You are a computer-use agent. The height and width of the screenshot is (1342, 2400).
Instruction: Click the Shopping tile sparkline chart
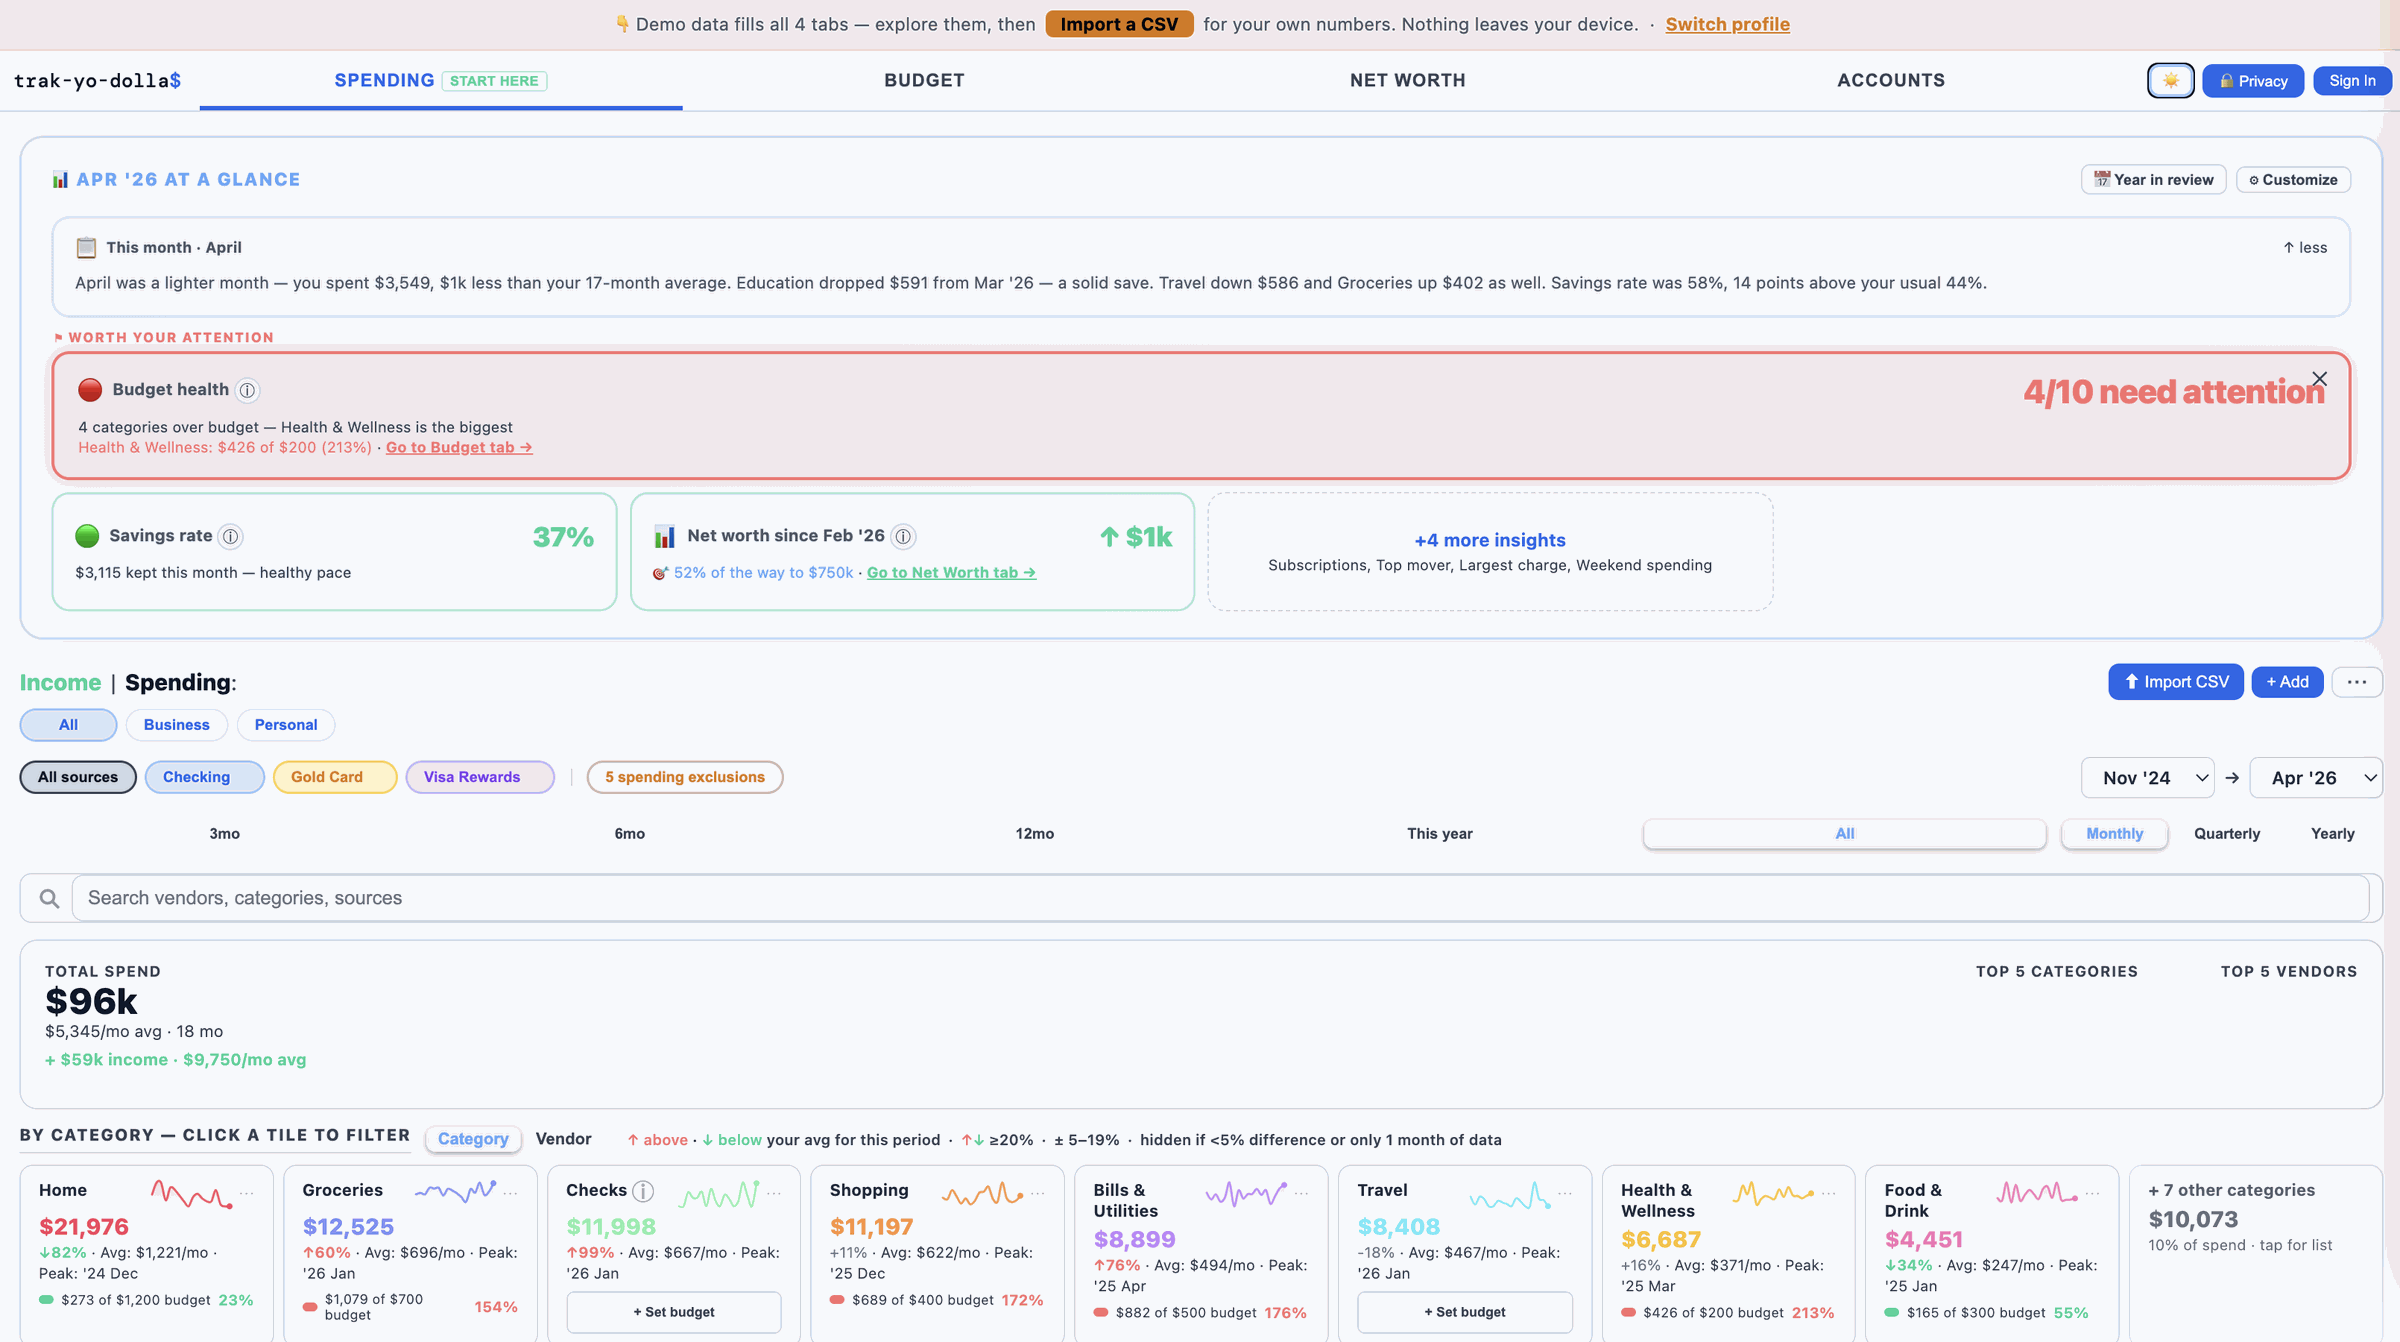tap(982, 1193)
